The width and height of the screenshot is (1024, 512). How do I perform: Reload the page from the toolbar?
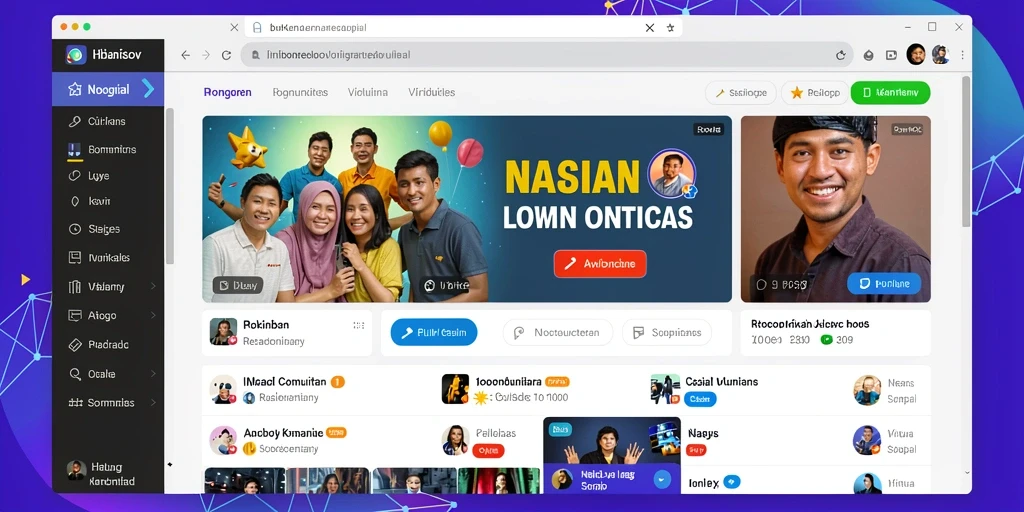227,56
